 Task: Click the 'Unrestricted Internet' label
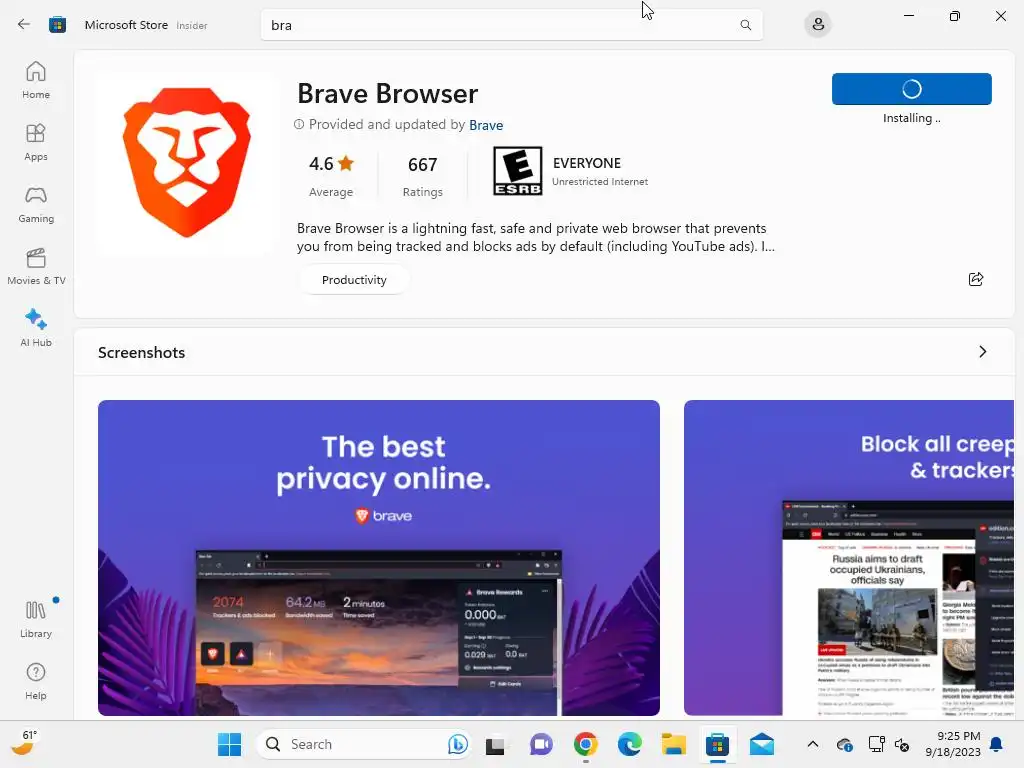click(600, 182)
